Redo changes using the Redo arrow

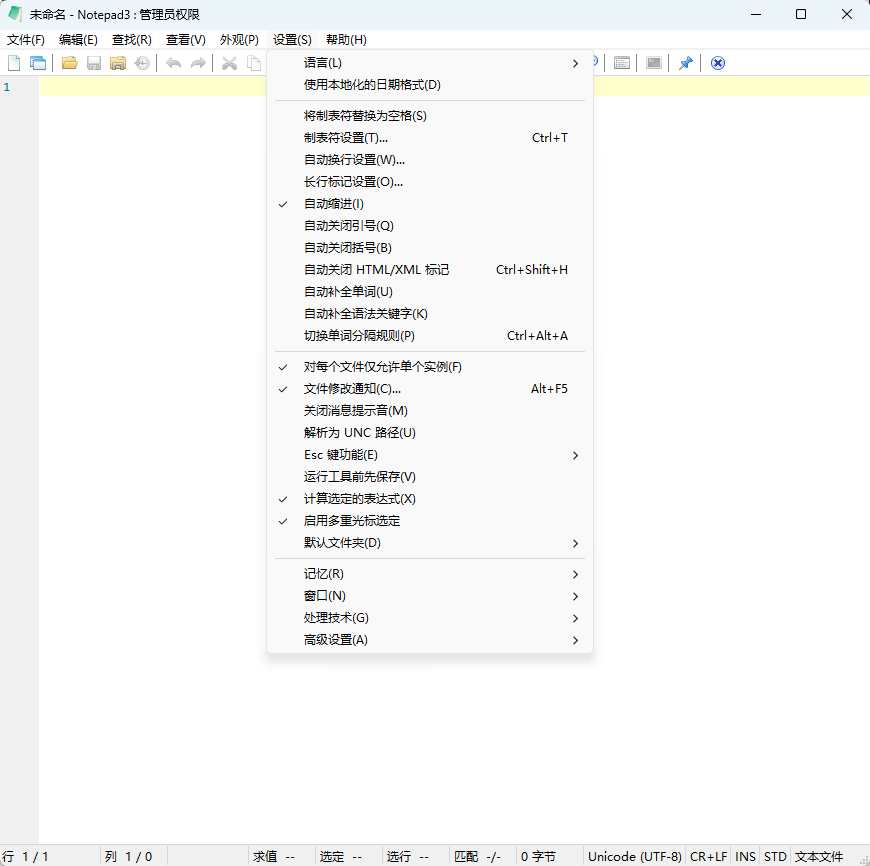(198, 63)
